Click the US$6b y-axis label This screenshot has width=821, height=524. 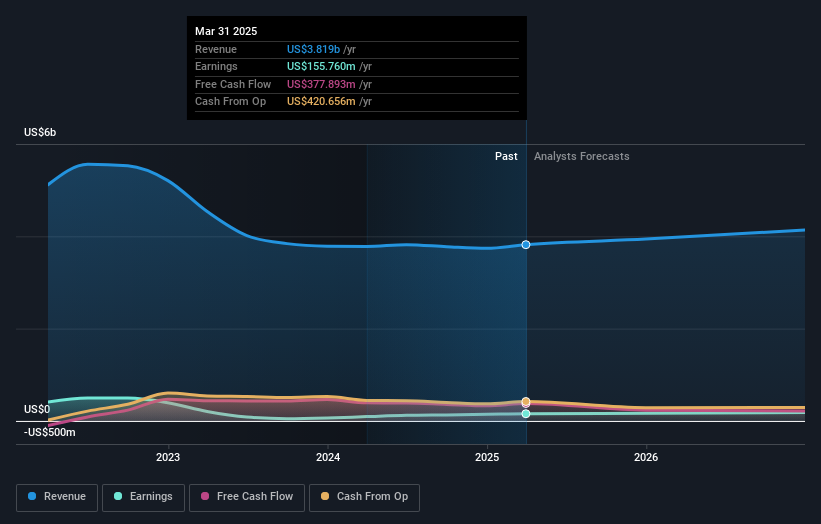(x=40, y=132)
